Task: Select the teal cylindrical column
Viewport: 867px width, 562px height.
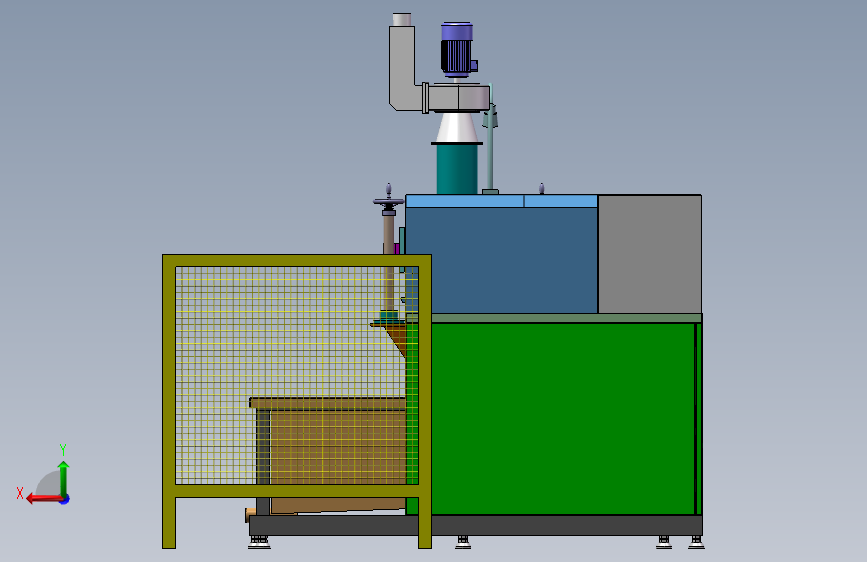Action: coord(457,169)
